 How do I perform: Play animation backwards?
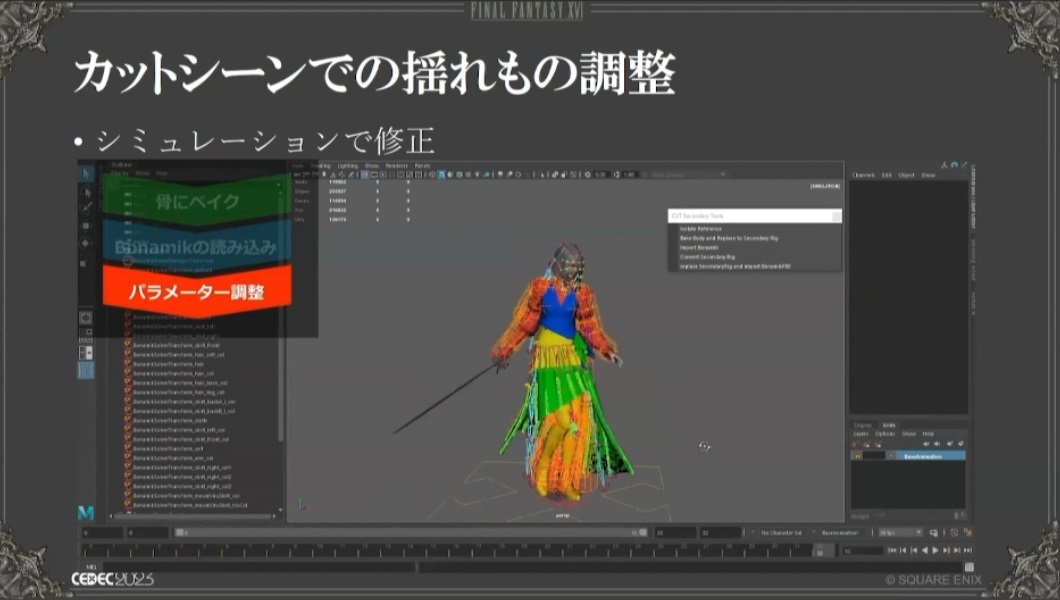[924, 551]
